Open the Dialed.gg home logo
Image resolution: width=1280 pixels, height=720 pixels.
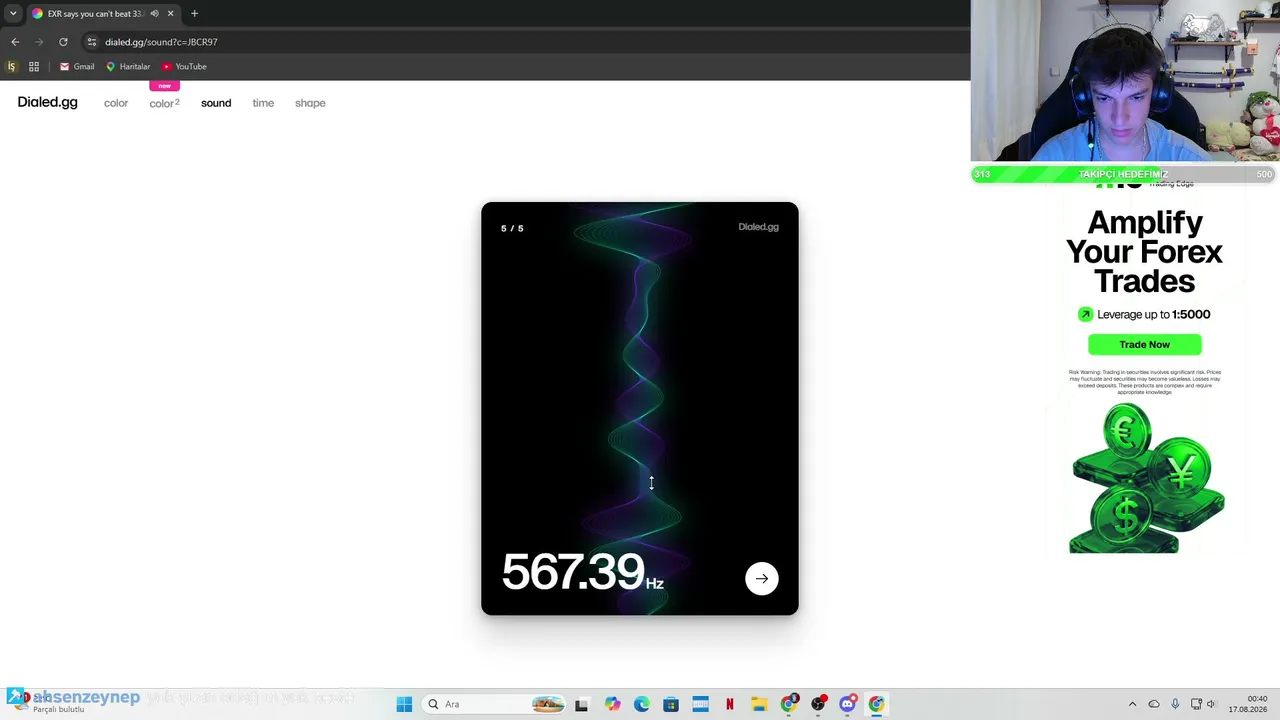pos(47,102)
